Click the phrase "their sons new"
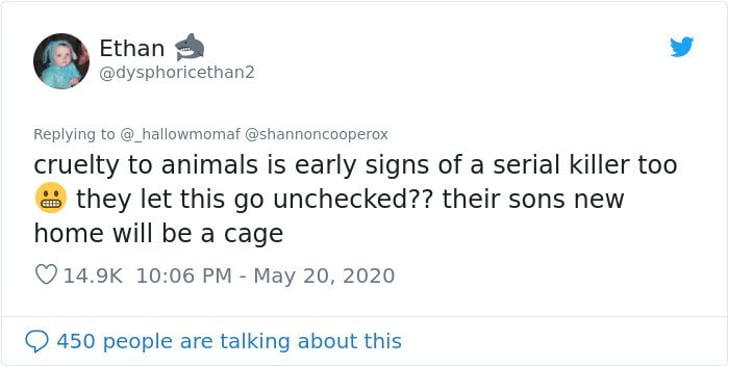Screen dimensions: 729x367 pos(533,200)
